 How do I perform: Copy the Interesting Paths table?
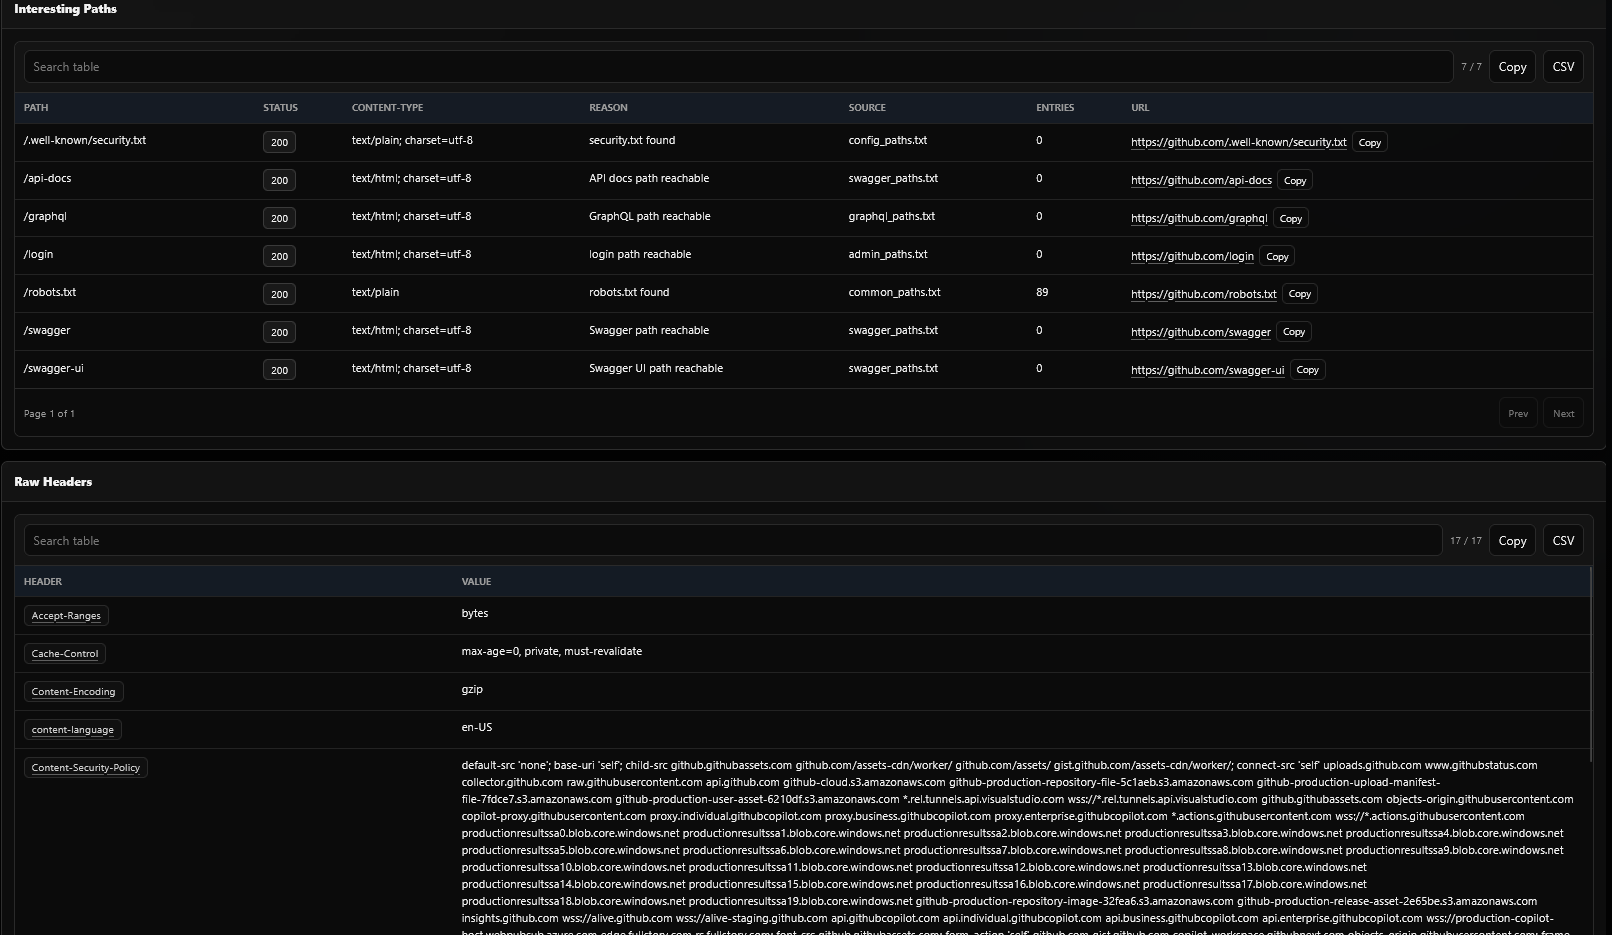point(1512,67)
